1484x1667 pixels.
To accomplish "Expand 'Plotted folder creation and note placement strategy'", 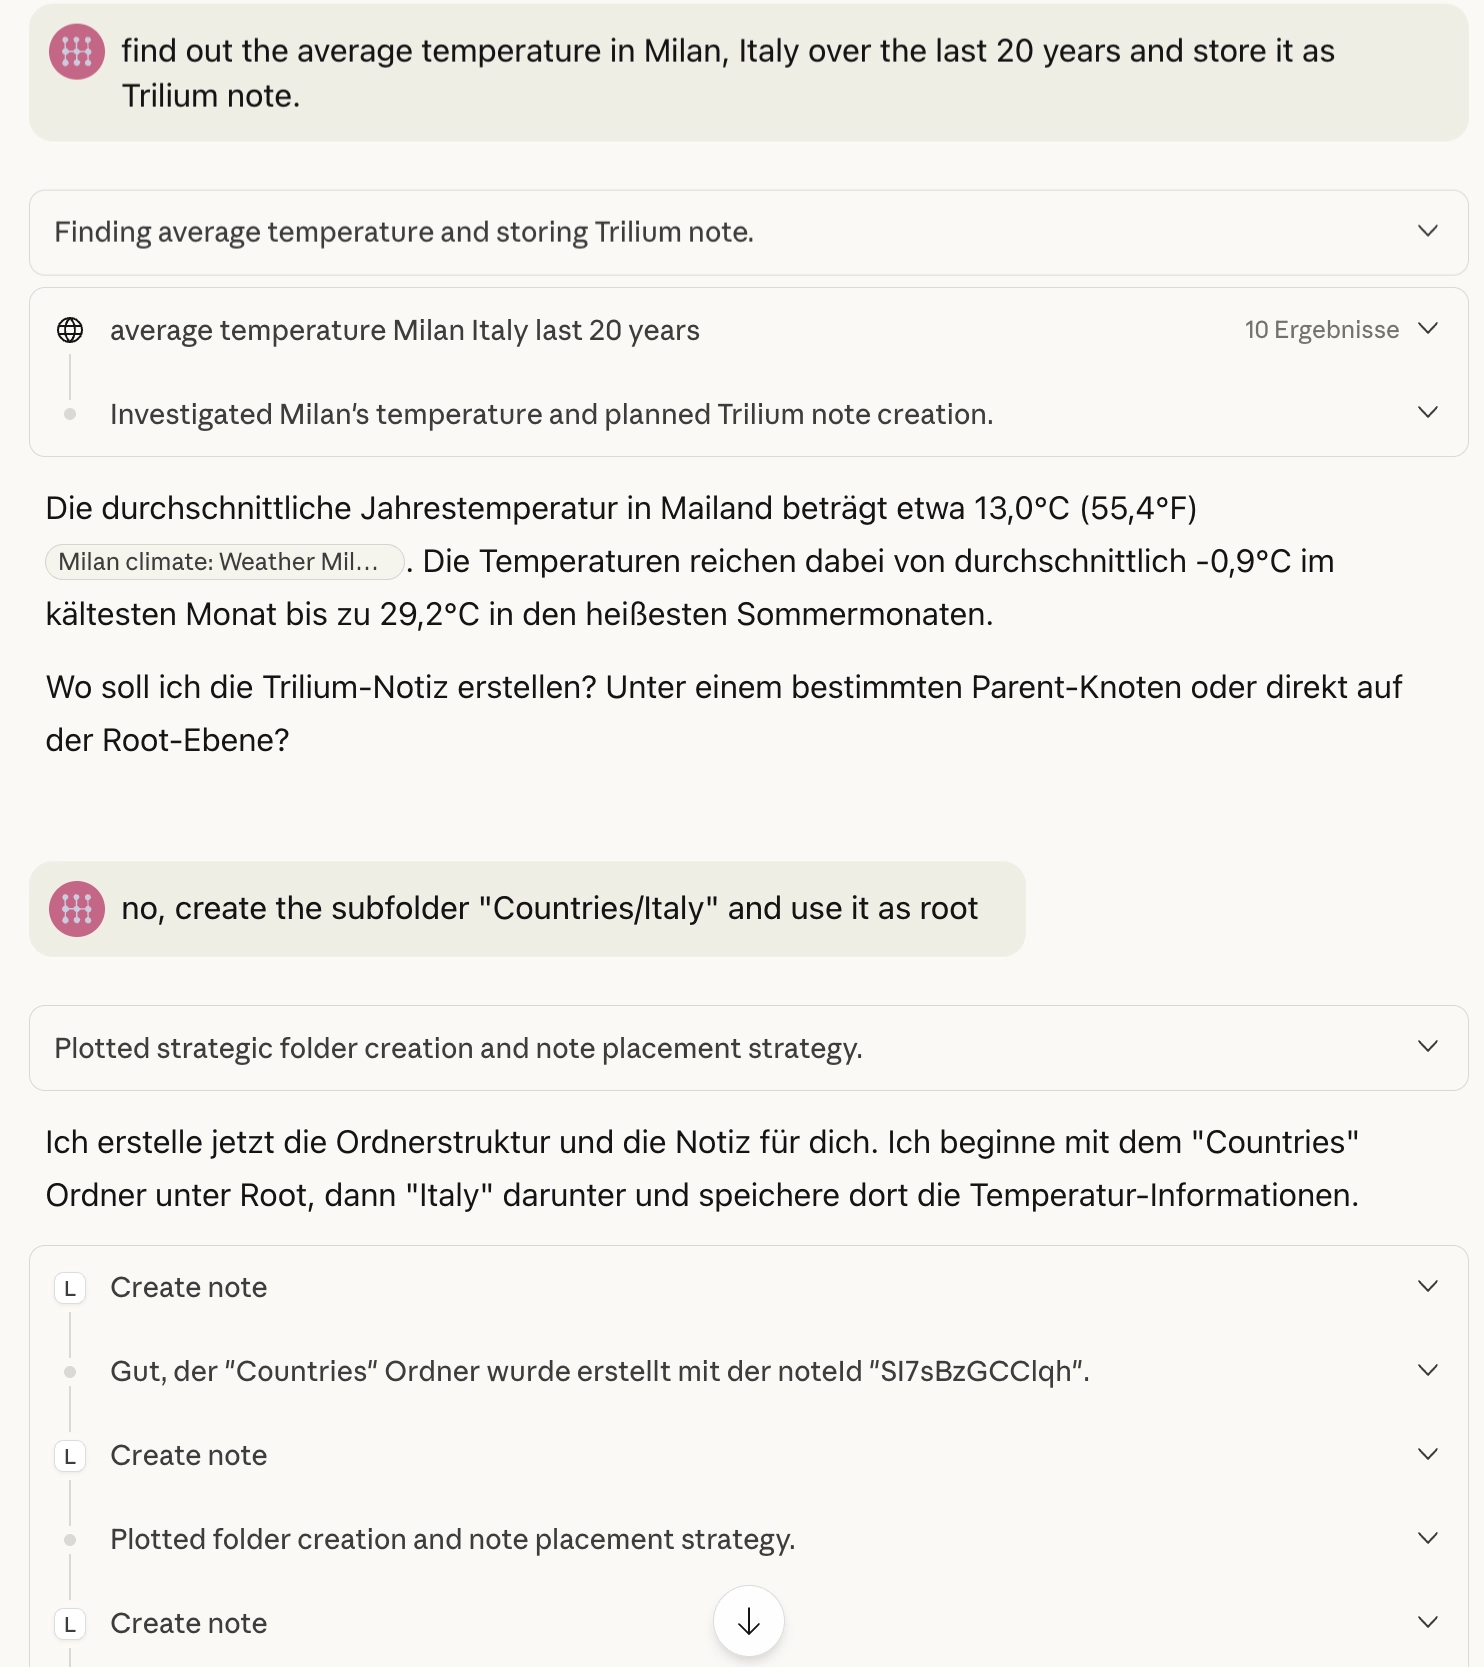I will pos(1428,1540).
